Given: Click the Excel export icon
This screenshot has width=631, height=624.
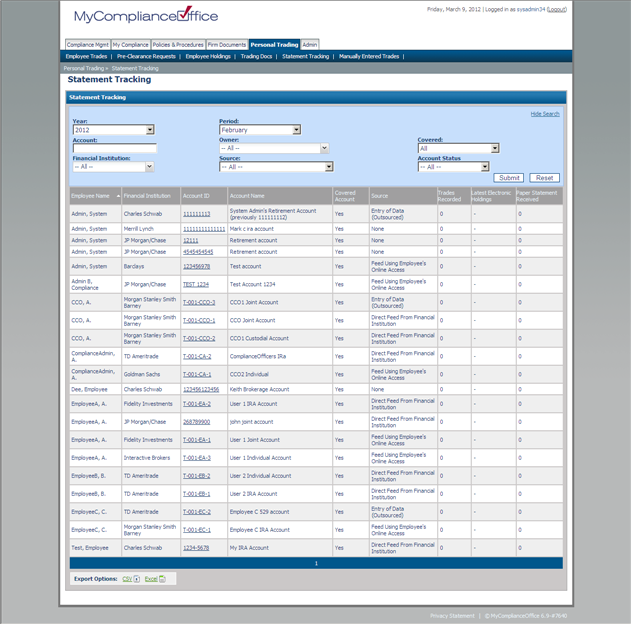Looking at the screenshot, I should (162, 579).
